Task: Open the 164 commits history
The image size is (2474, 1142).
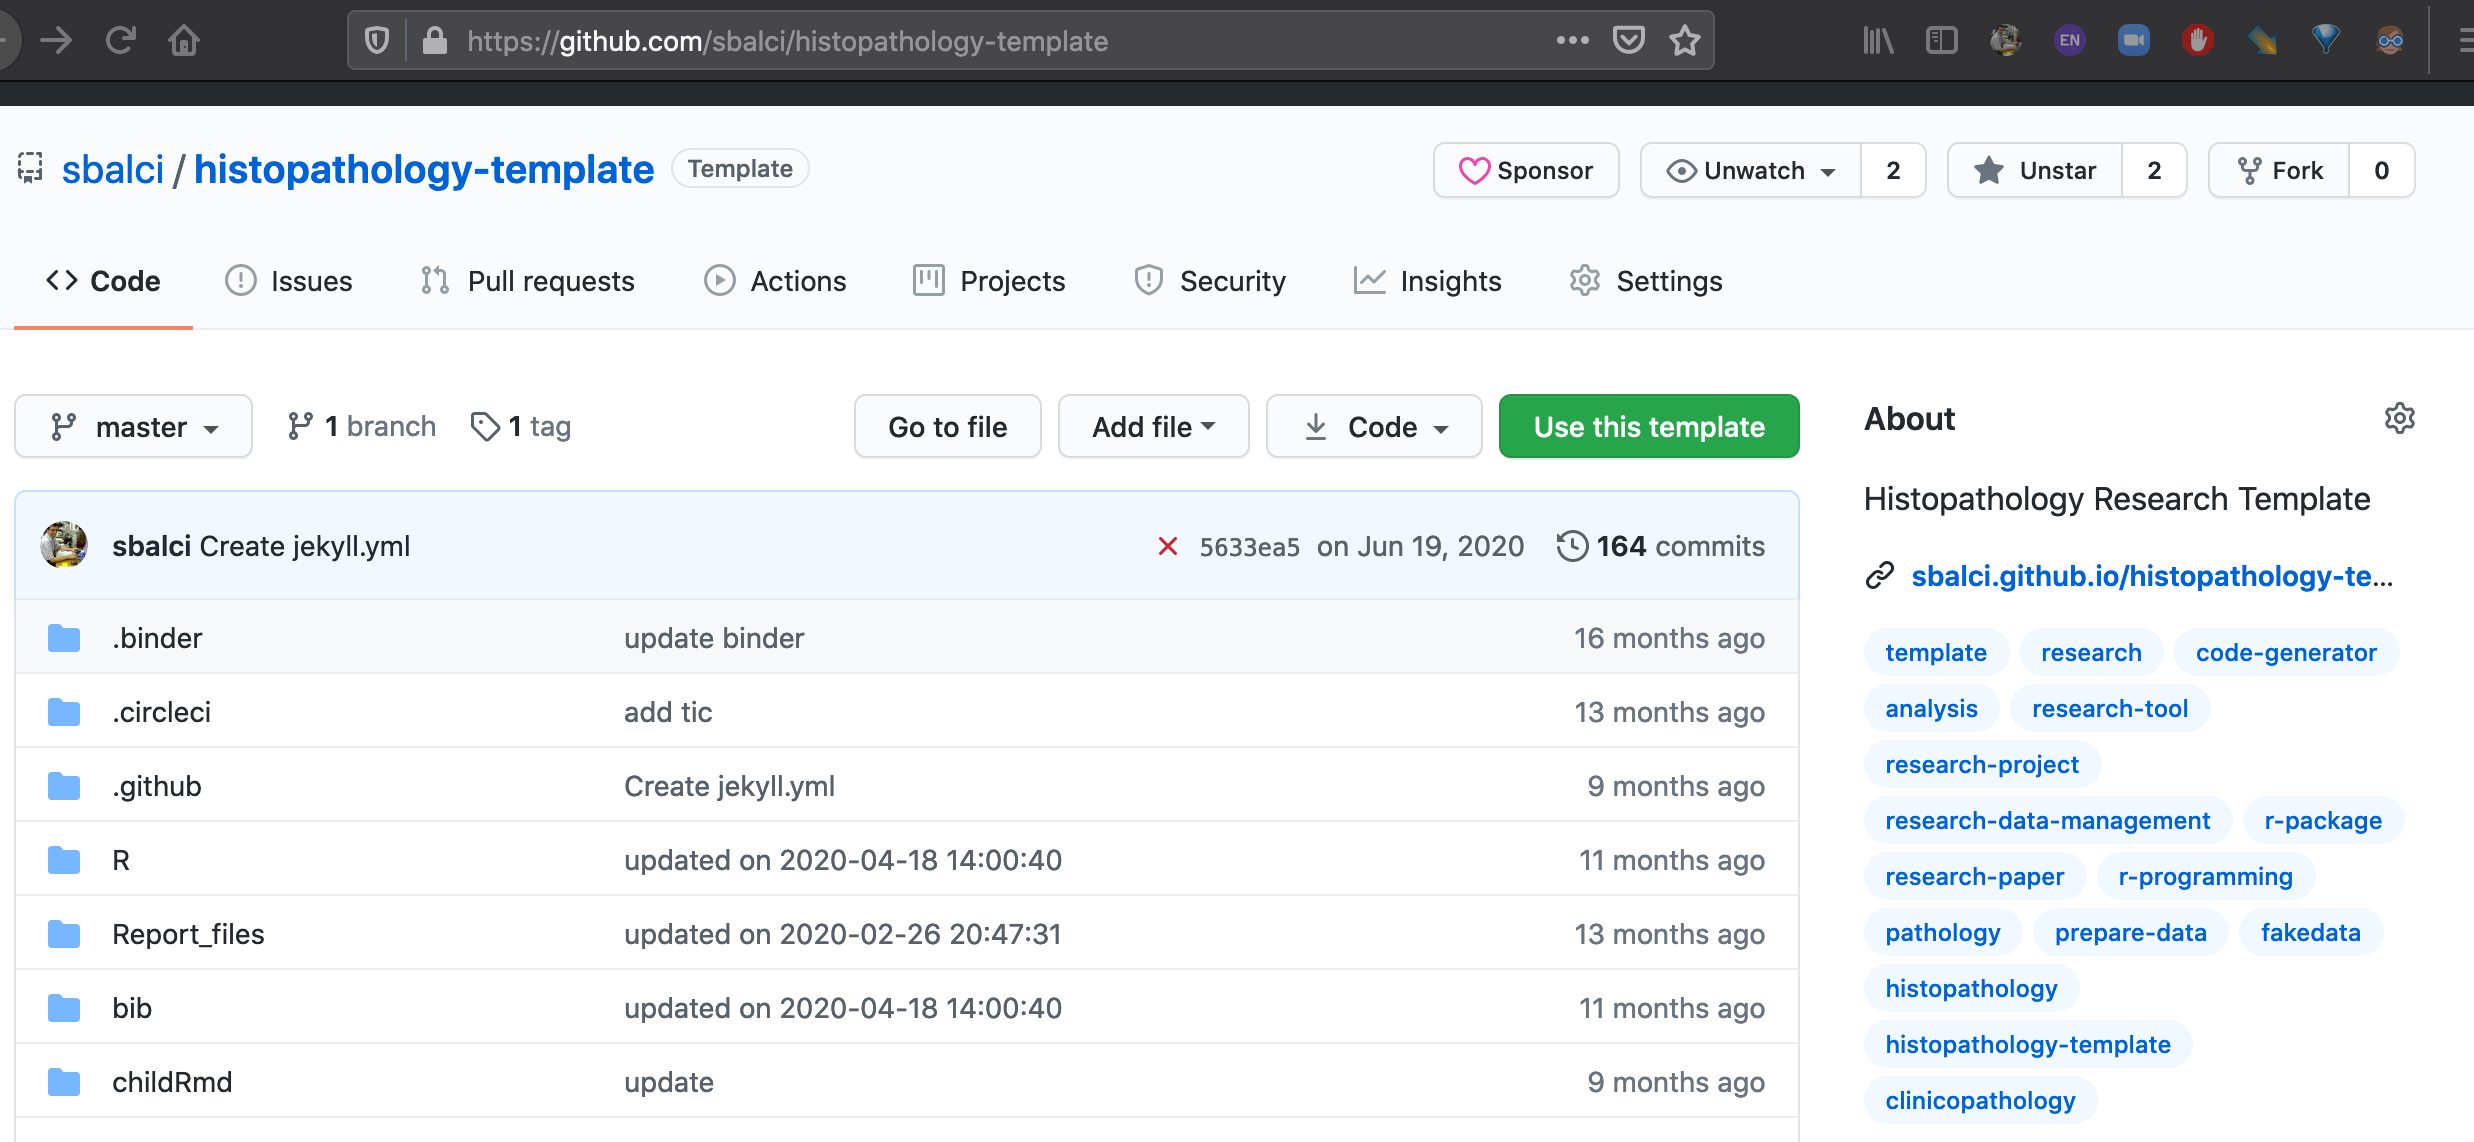Action: [1661, 546]
